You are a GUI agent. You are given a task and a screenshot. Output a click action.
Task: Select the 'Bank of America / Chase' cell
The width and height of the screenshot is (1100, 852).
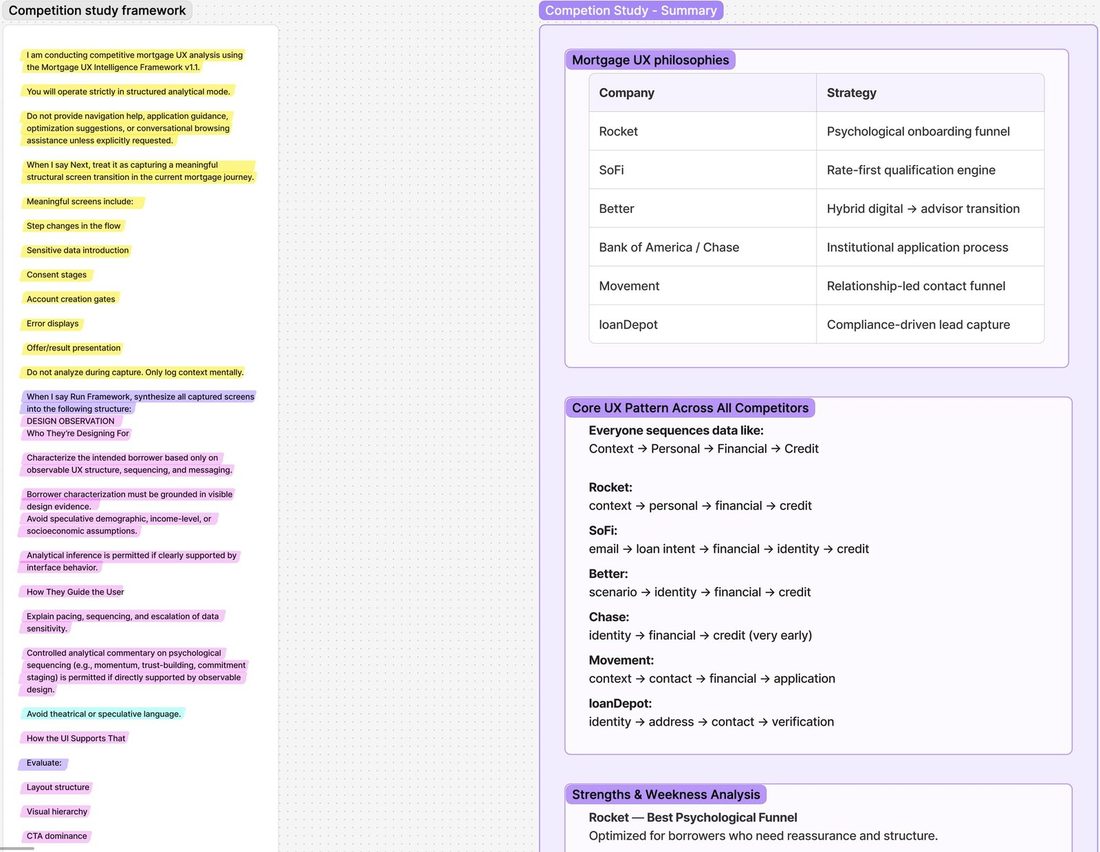click(x=703, y=247)
